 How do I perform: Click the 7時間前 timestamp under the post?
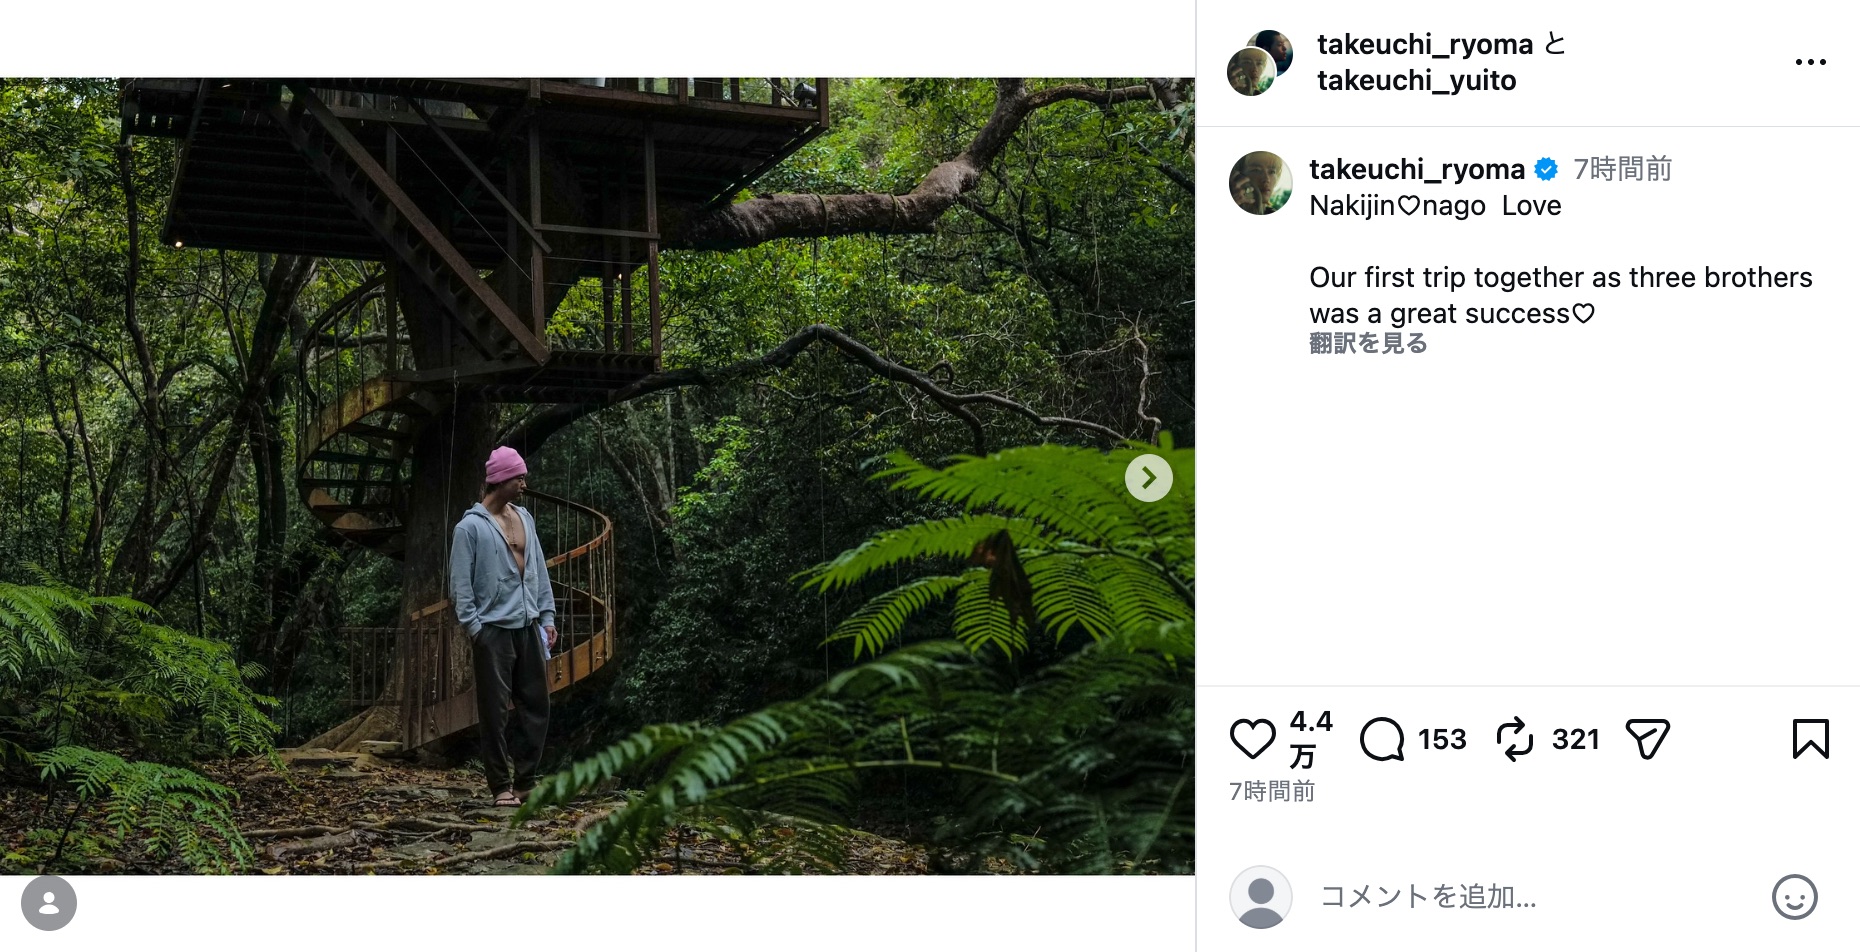coord(1272,791)
